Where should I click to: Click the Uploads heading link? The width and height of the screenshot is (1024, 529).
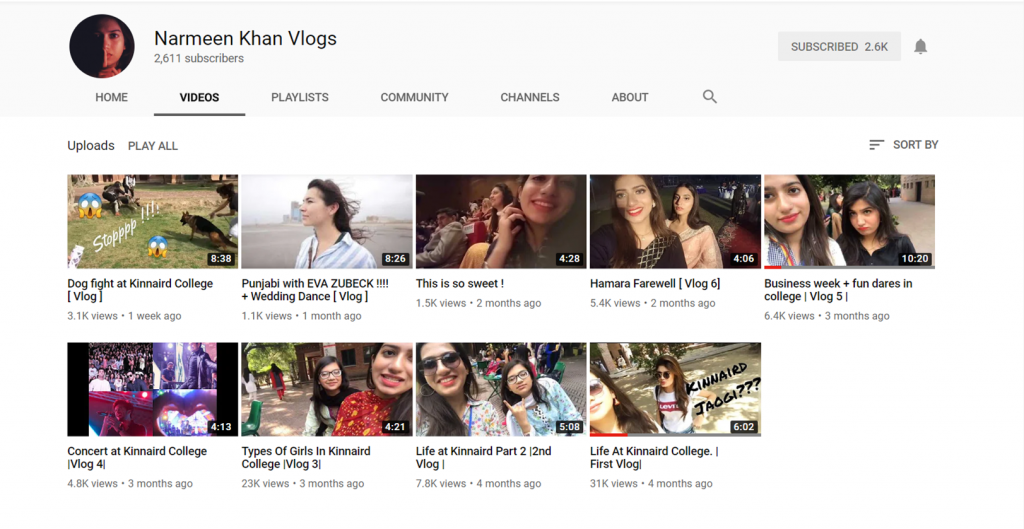(x=91, y=146)
